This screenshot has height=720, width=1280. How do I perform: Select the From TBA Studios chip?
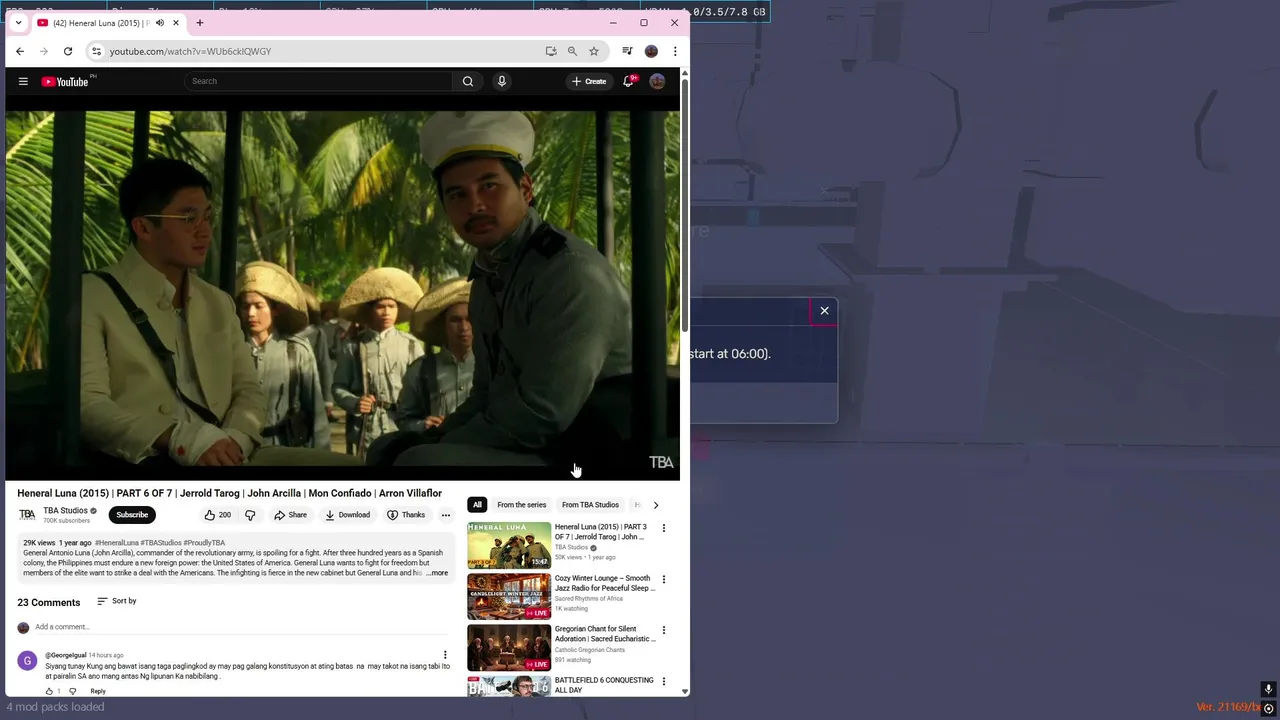pos(590,505)
